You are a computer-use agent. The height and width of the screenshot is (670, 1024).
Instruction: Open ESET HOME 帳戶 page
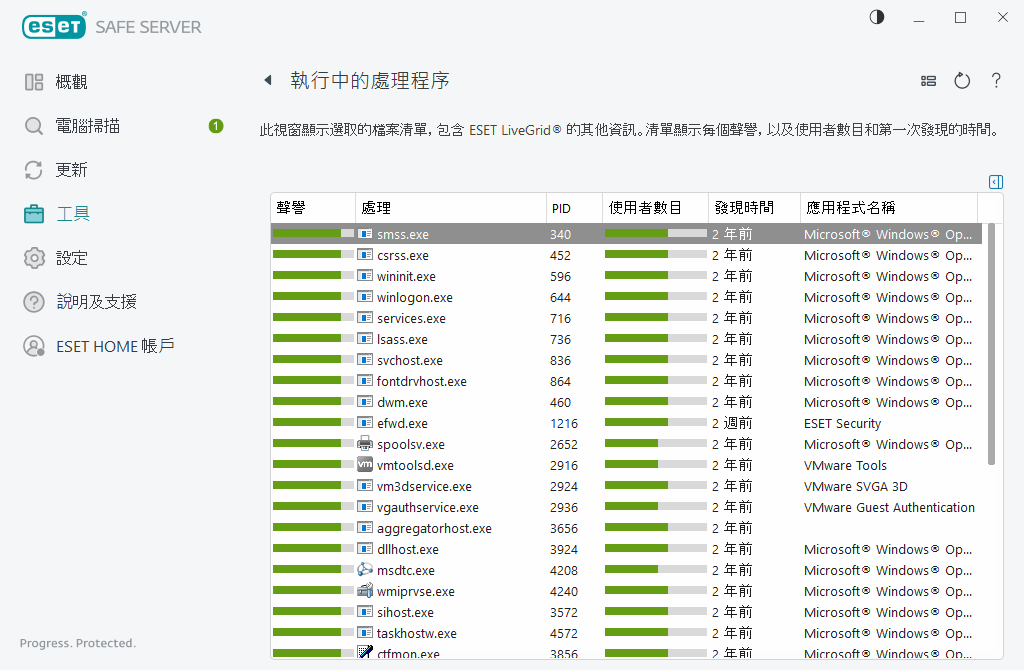click(115, 346)
